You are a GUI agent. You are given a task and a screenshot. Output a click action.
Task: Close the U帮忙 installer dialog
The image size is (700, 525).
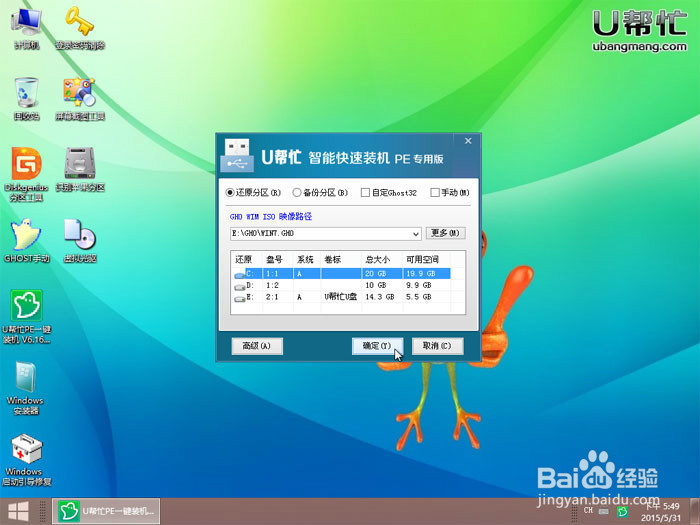[468, 141]
